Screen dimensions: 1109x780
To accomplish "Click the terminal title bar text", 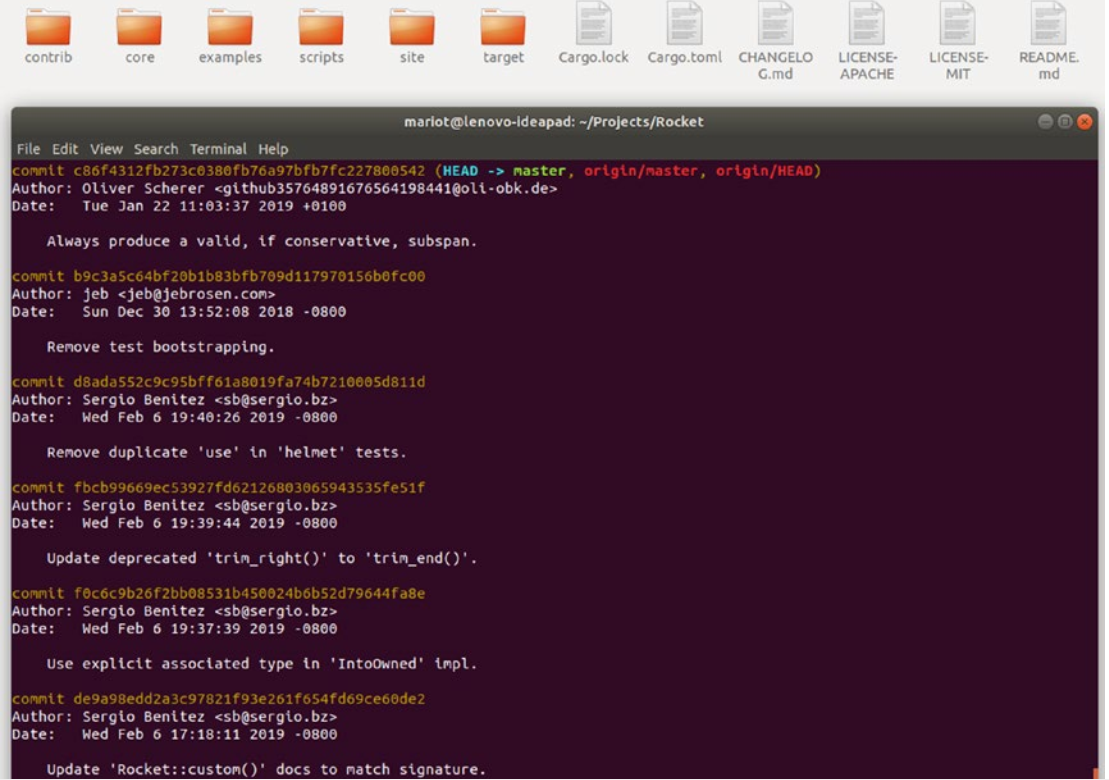I will click(x=554, y=122).
